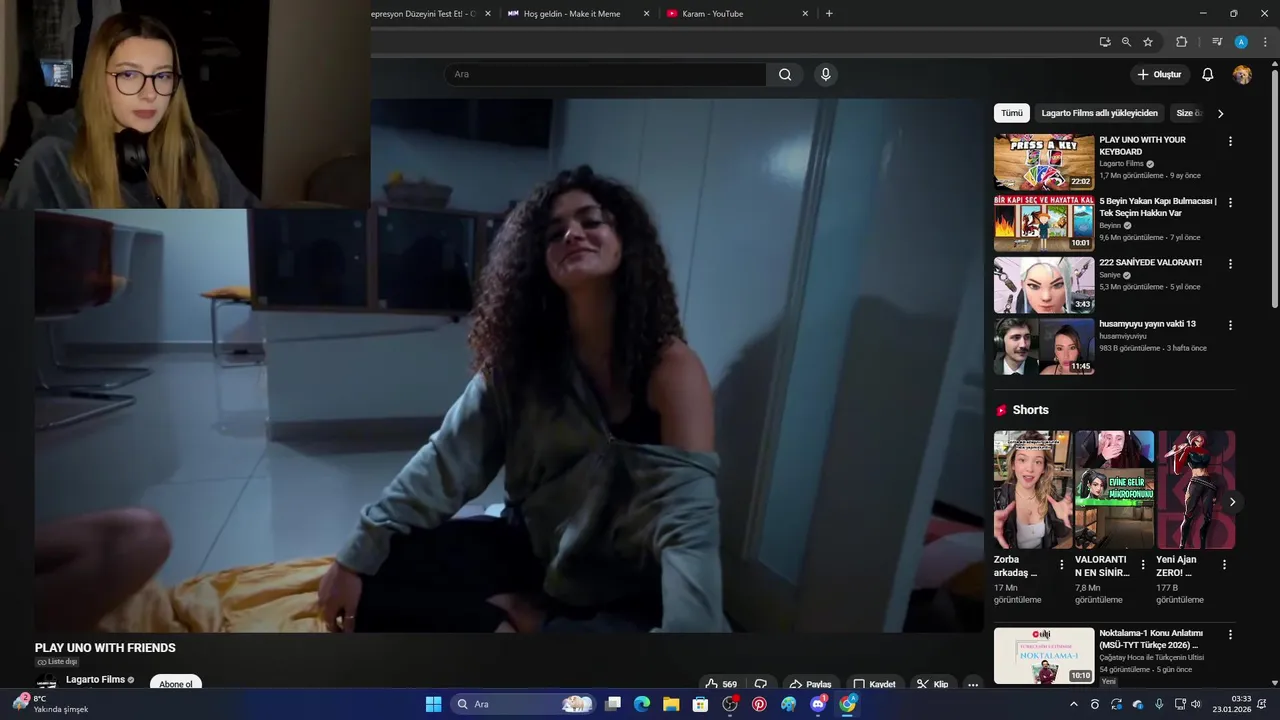
Task: Click Kaydet save button
Action: point(874,684)
